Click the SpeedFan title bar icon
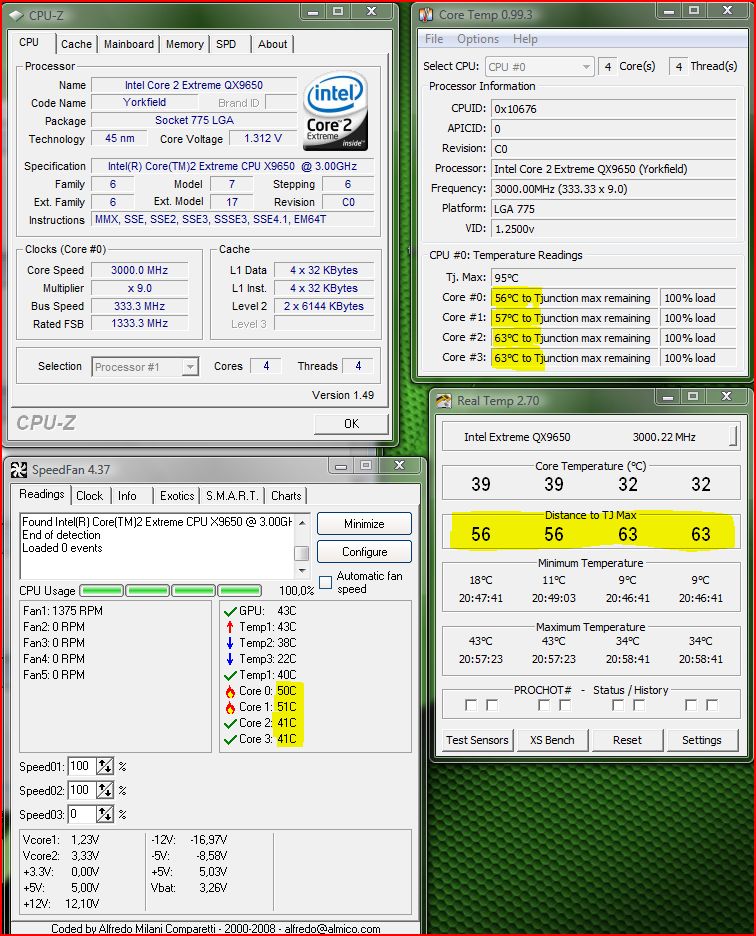This screenshot has width=756, height=936. (19, 470)
